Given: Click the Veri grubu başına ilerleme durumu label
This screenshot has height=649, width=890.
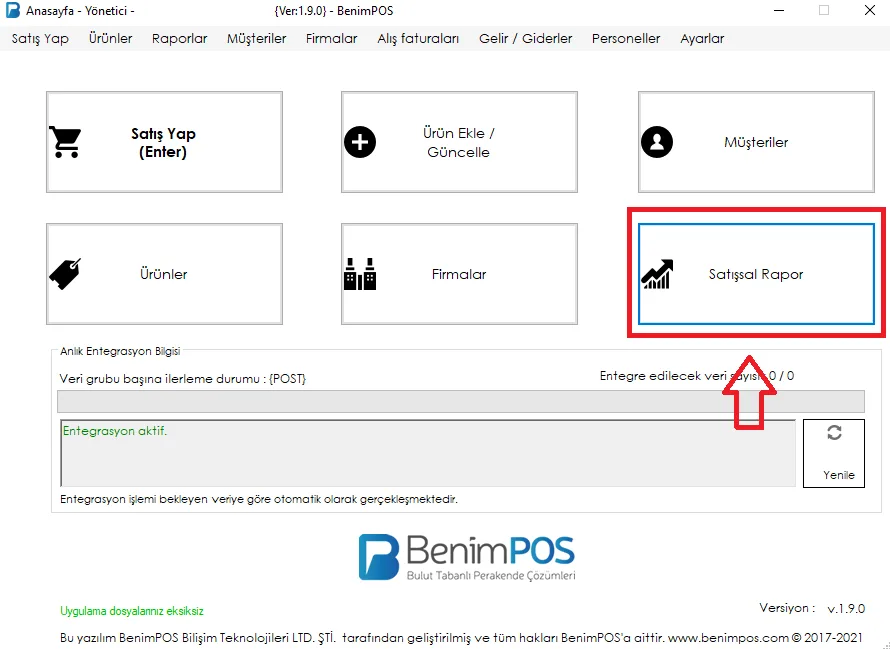Looking at the screenshot, I should (x=183, y=379).
